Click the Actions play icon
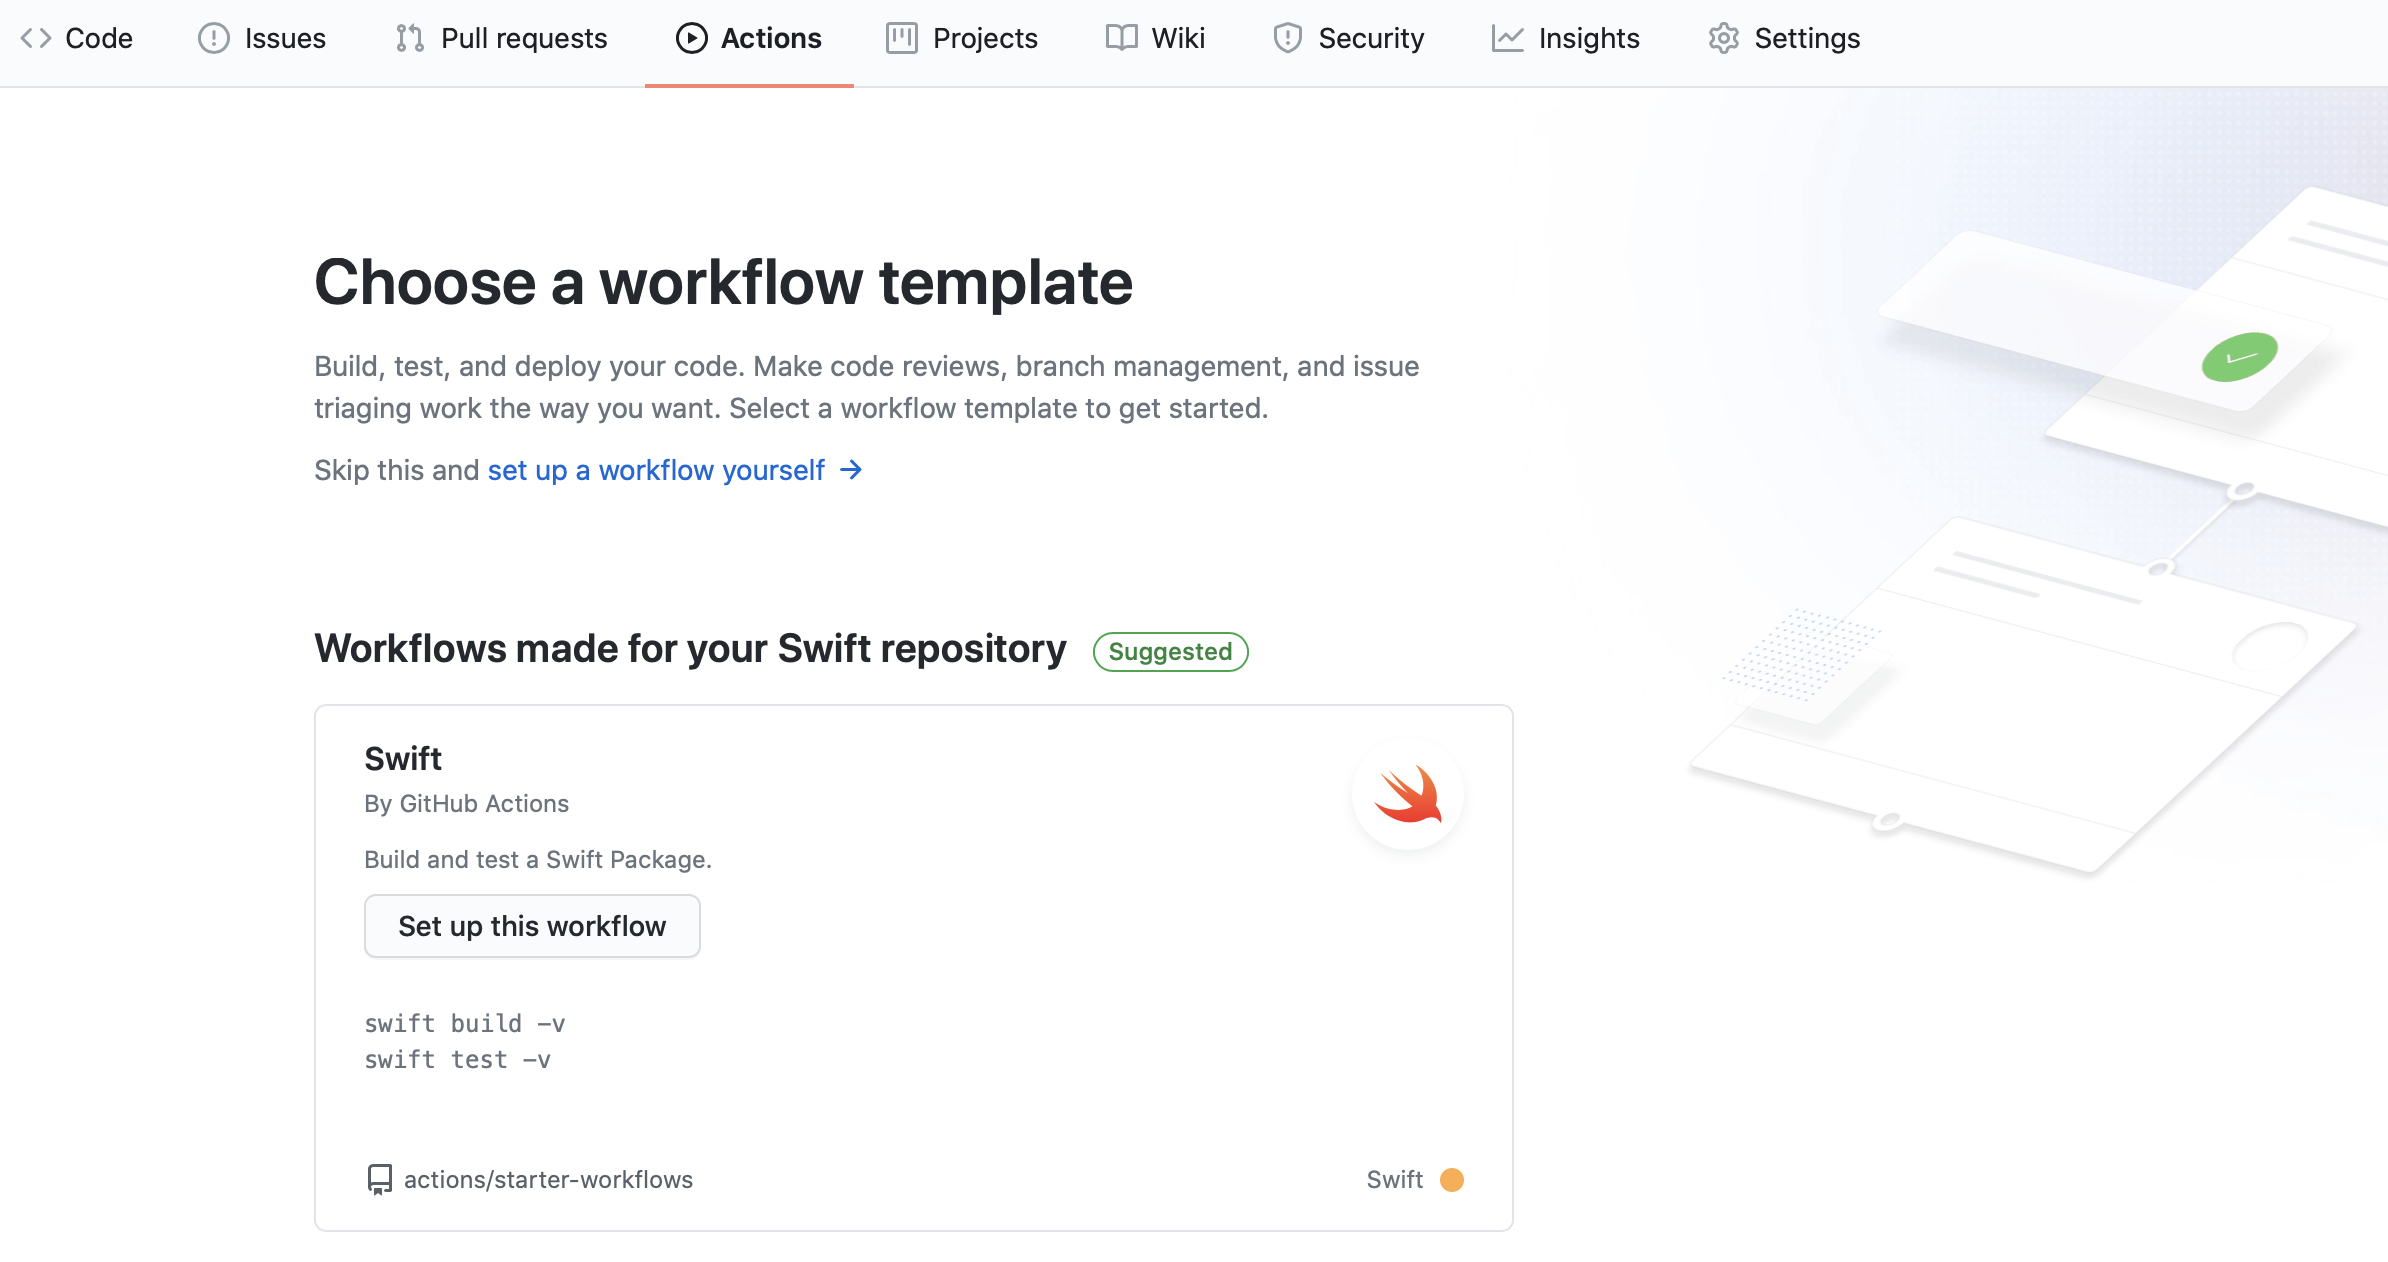Screen dimensions: 2388x1262 point(691,38)
